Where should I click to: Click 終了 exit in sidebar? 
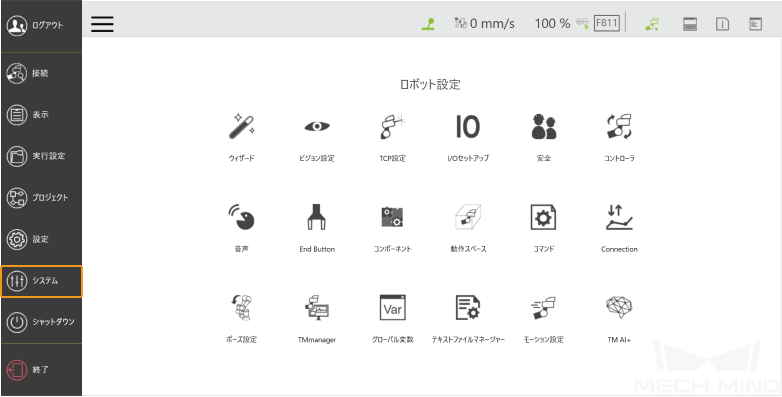[41, 370]
